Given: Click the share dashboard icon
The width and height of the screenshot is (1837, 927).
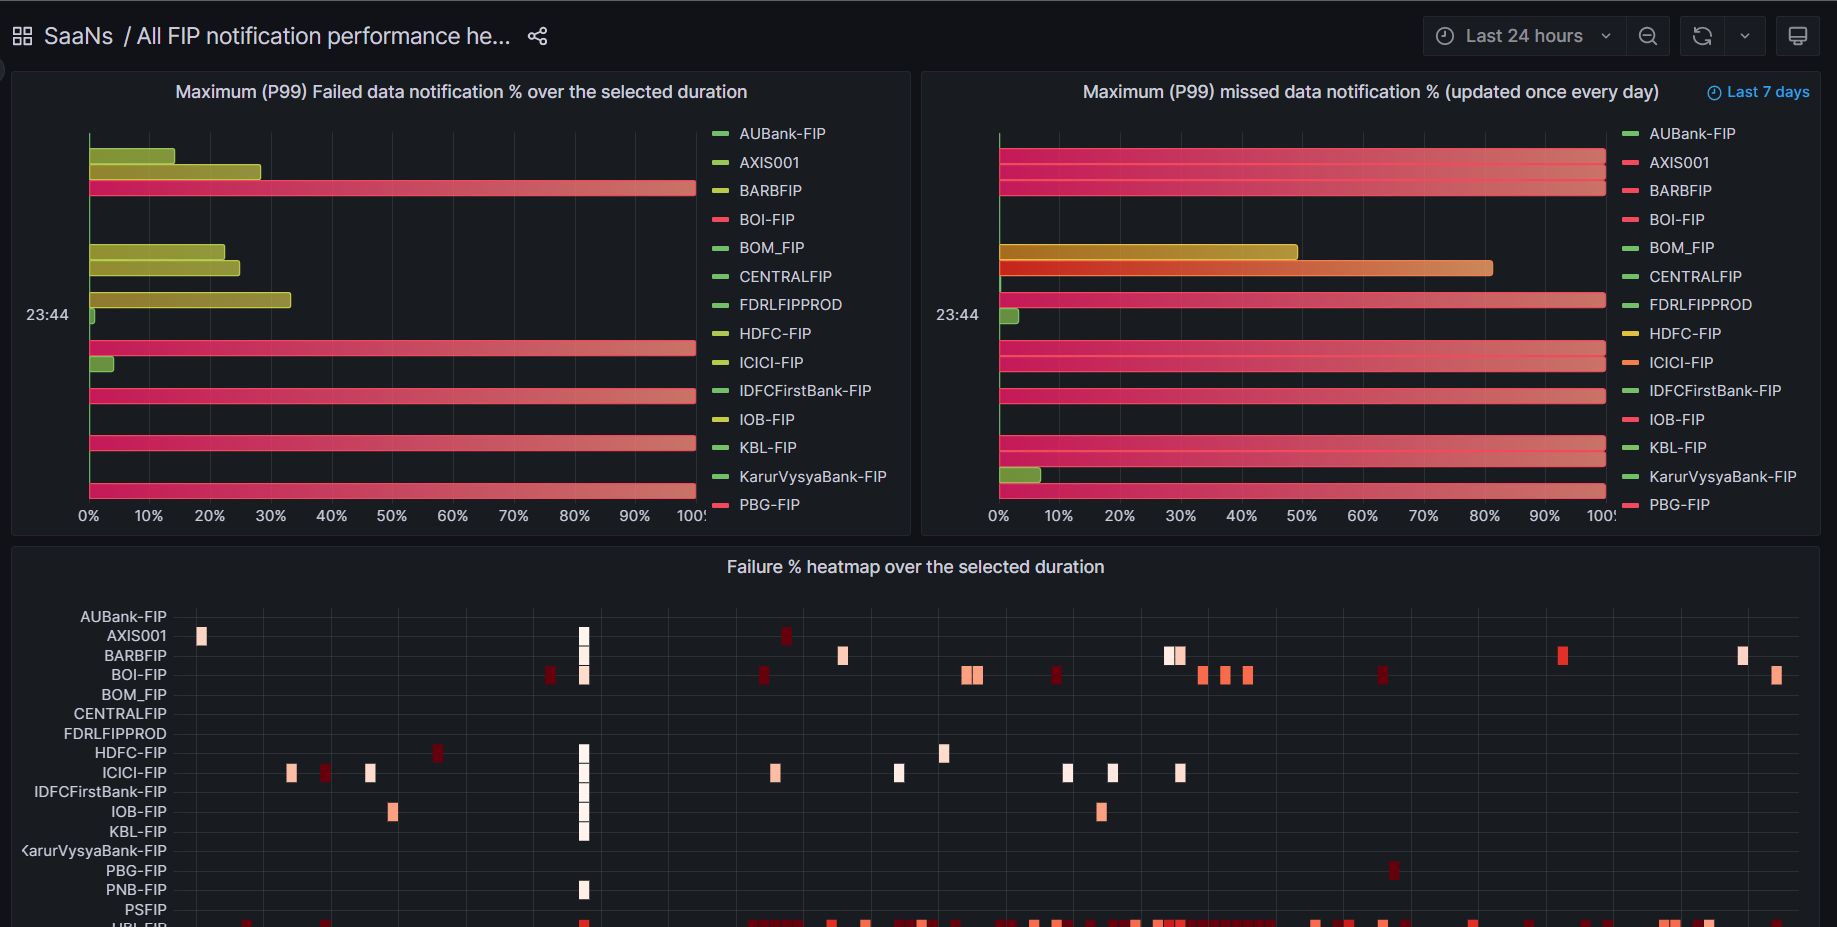Looking at the screenshot, I should pyautogui.click(x=537, y=36).
